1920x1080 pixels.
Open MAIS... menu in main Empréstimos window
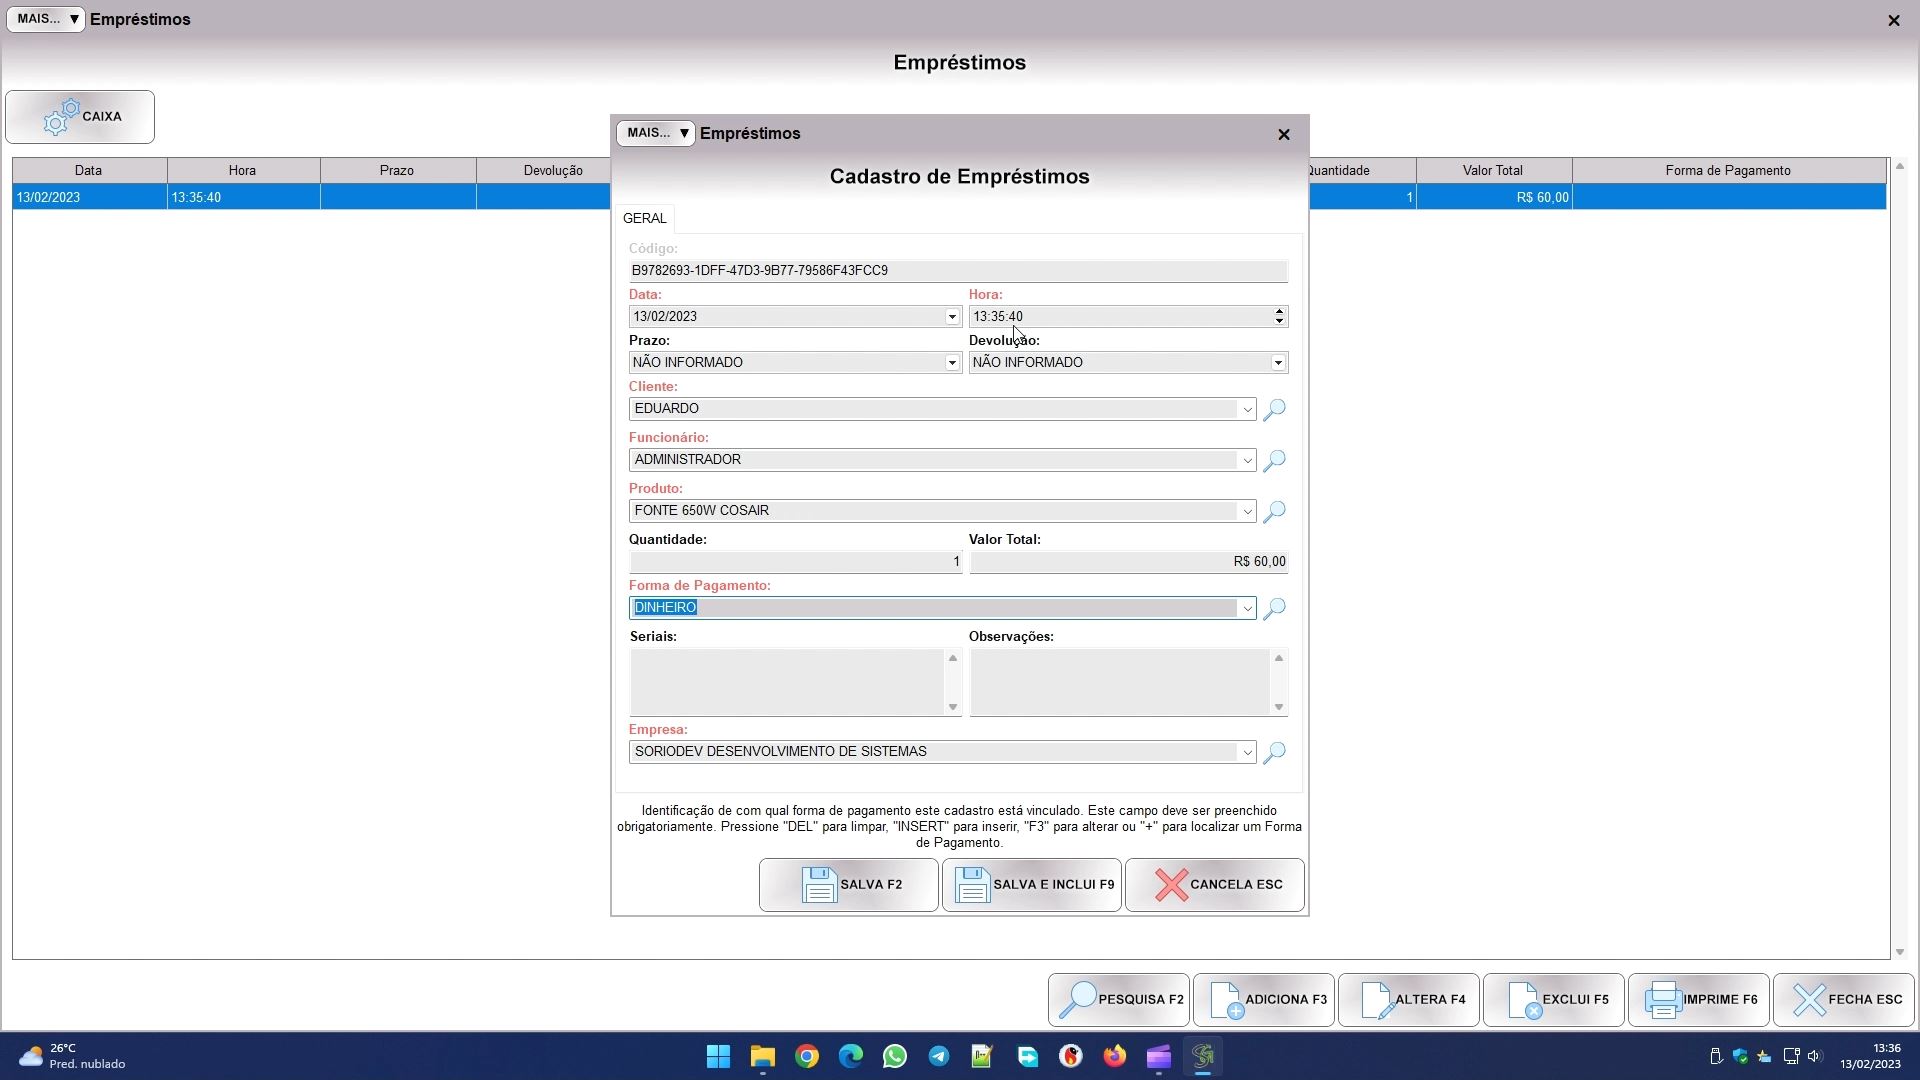point(45,19)
